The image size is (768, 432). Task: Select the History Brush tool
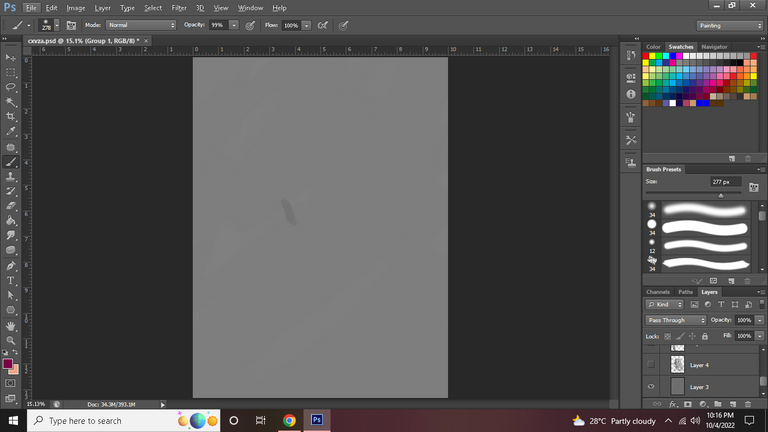(10, 191)
